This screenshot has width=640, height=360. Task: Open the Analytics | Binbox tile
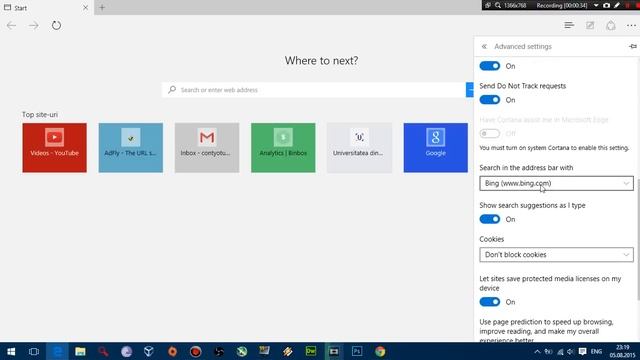click(283, 148)
